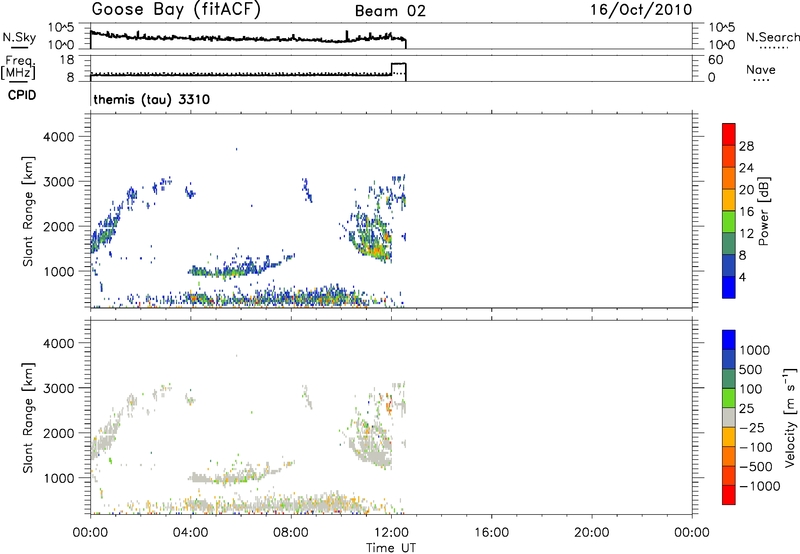Click the 'Slant Range [km]' label of power panel
The width and height of the screenshot is (800, 554).
point(28,211)
